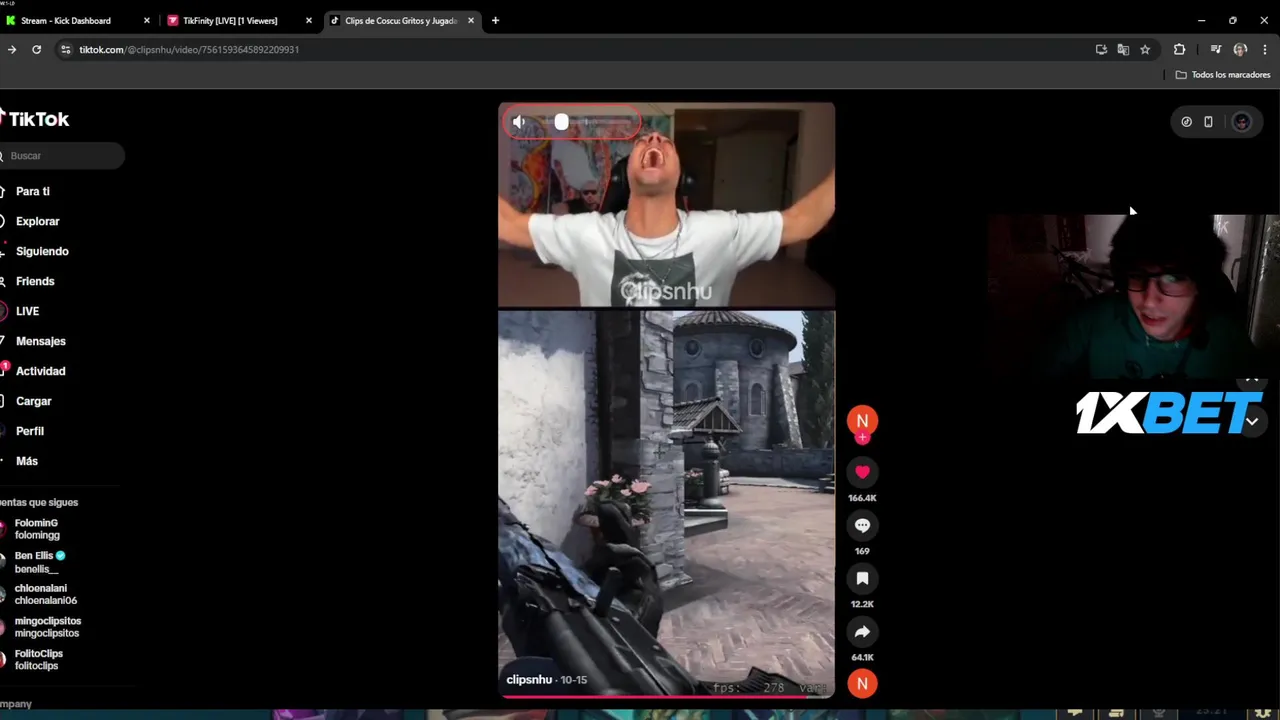Go to Para ti feed

tap(32, 191)
